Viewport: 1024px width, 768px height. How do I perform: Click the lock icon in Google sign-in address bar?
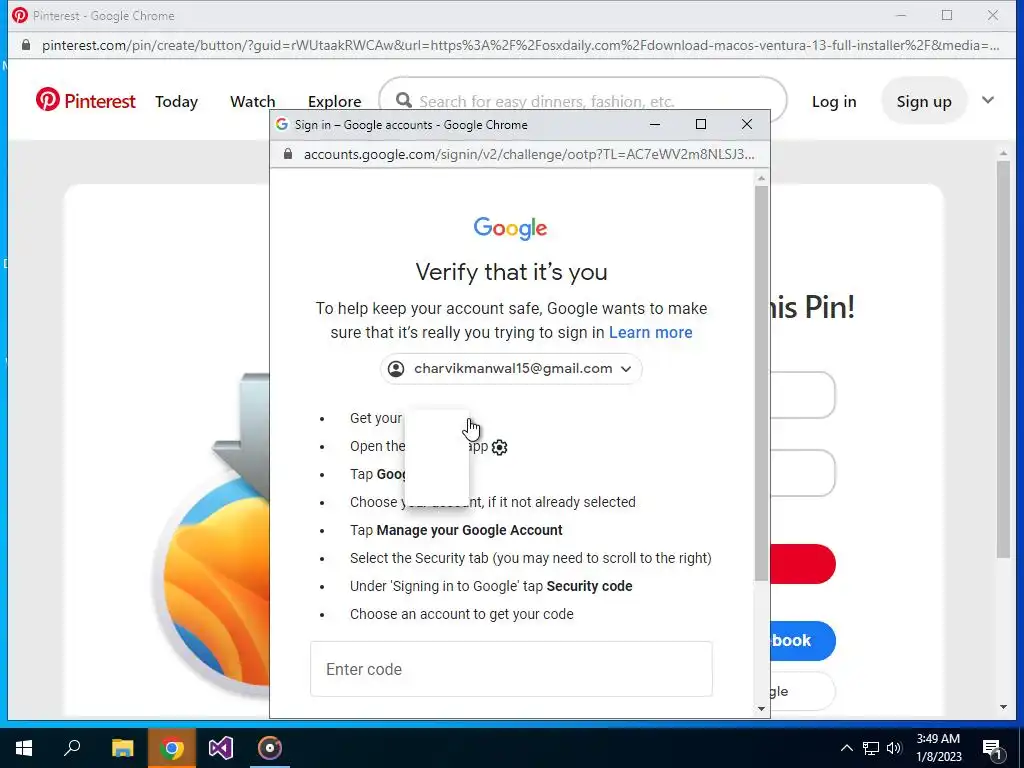point(287,154)
